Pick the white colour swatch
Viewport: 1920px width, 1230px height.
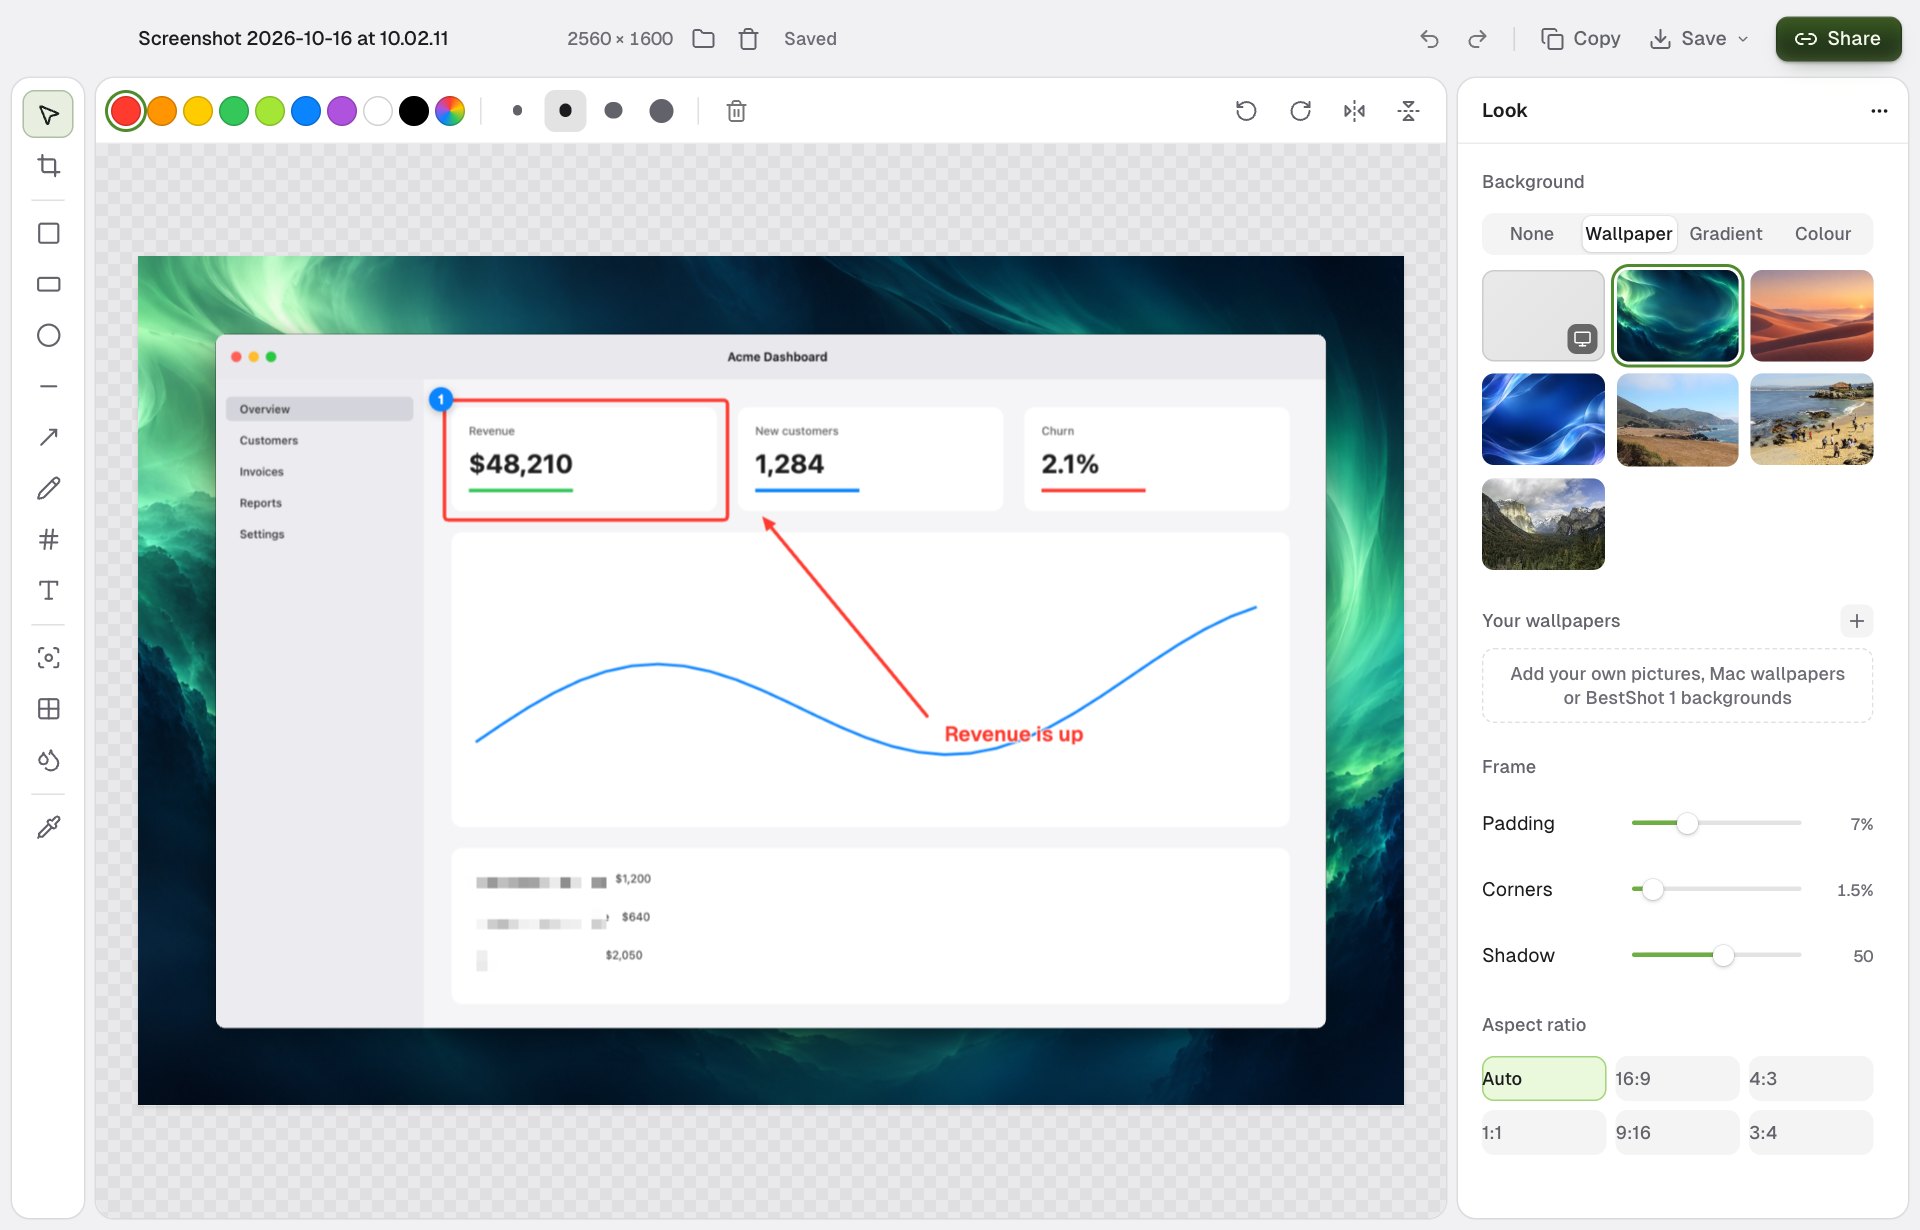378,111
